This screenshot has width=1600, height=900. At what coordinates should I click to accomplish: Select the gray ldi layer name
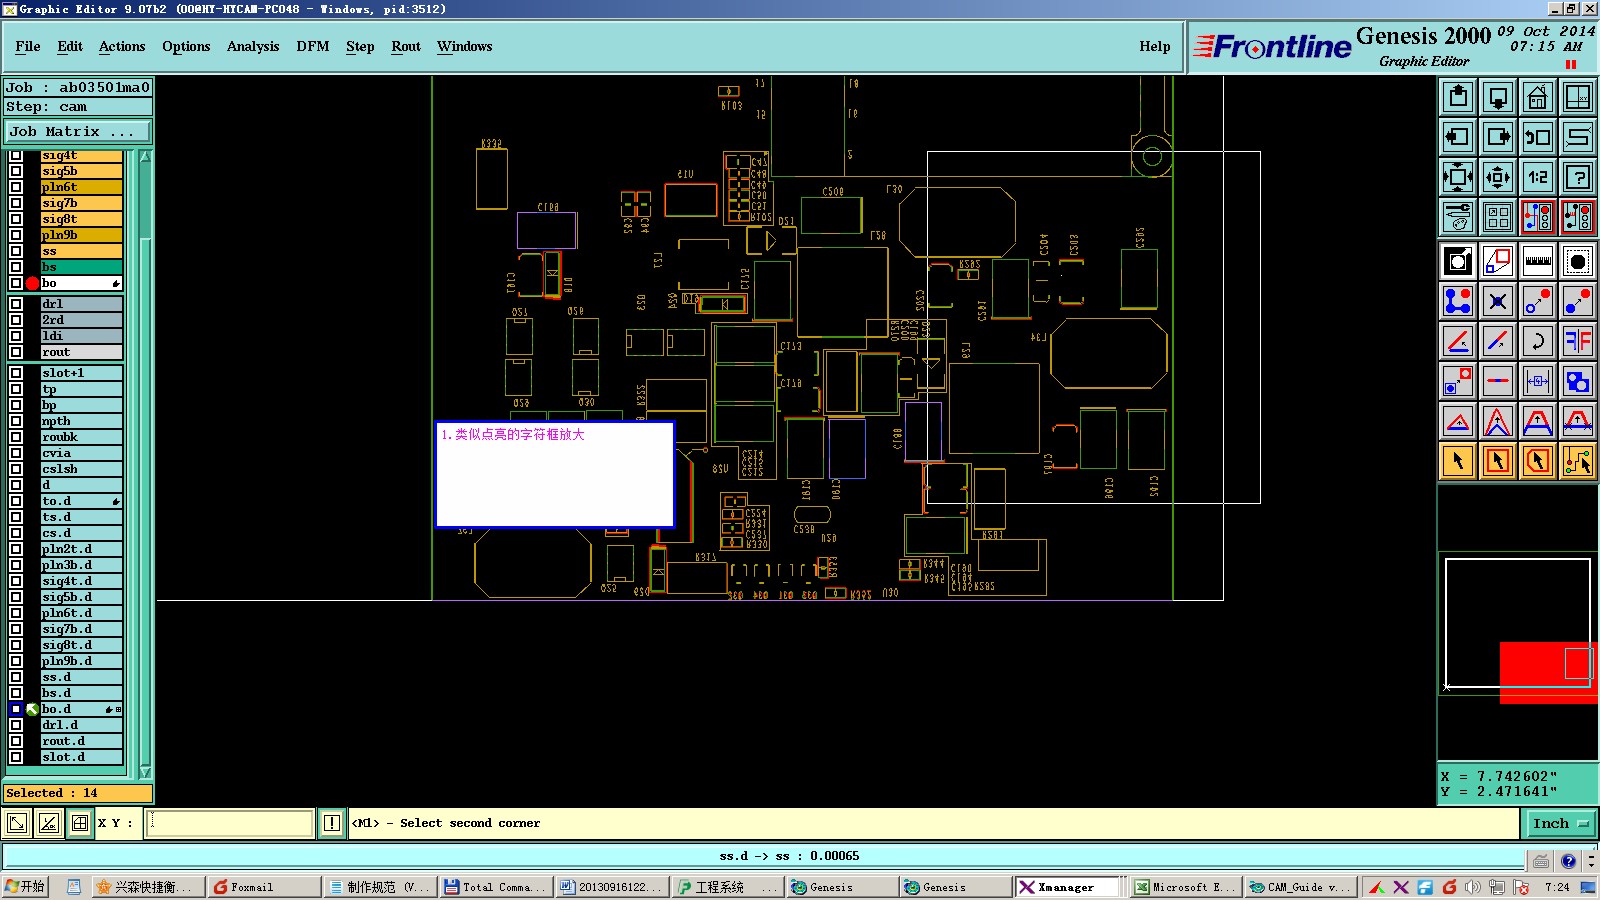pos(81,336)
